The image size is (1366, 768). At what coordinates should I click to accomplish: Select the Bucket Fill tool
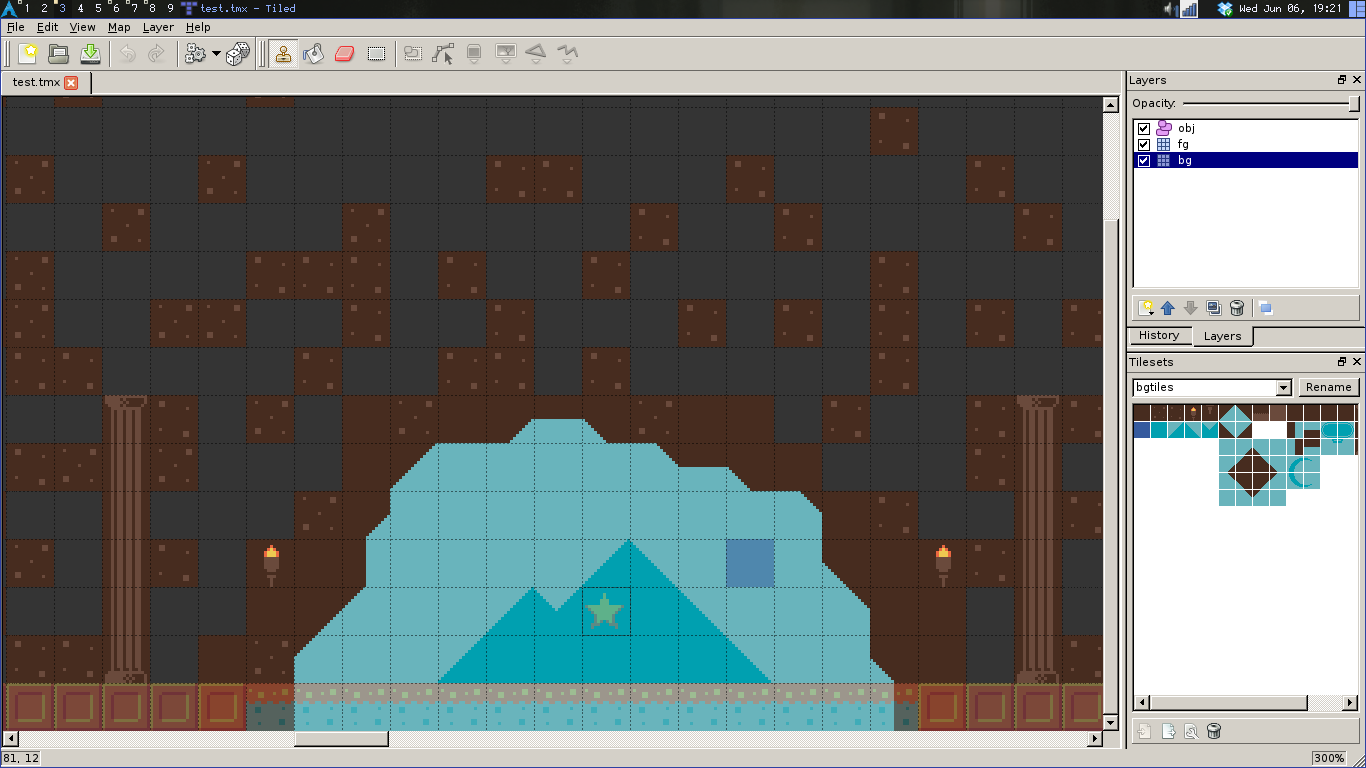click(x=314, y=54)
